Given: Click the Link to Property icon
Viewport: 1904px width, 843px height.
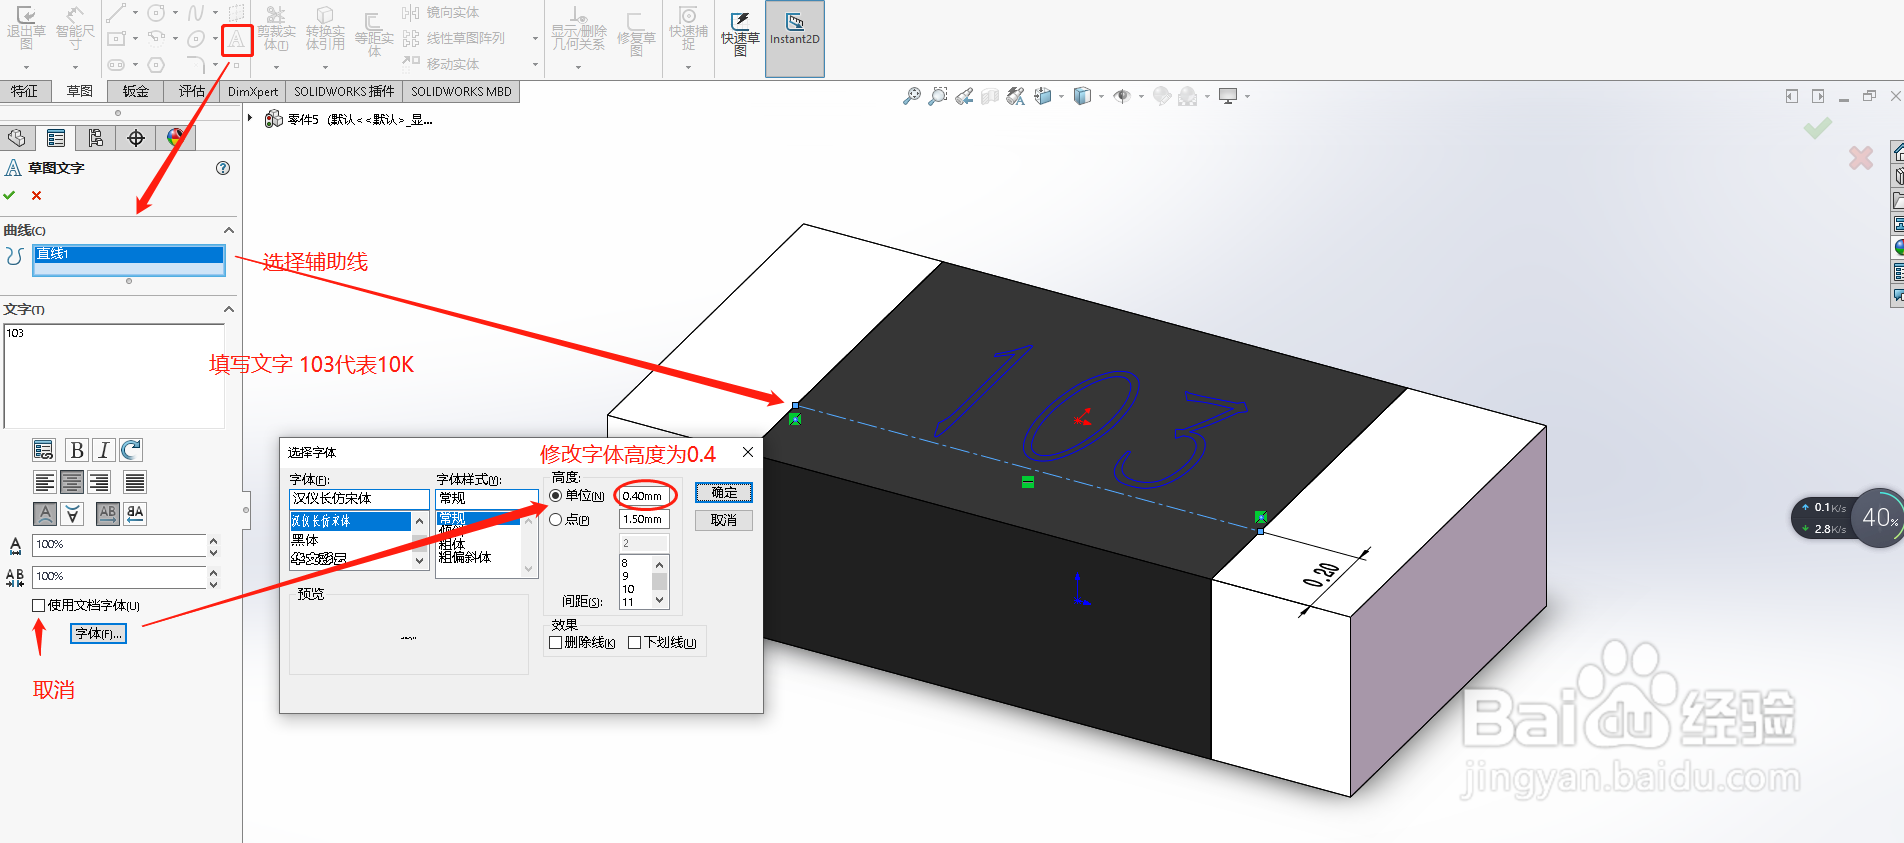Looking at the screenshot, I should coord(43,450).
